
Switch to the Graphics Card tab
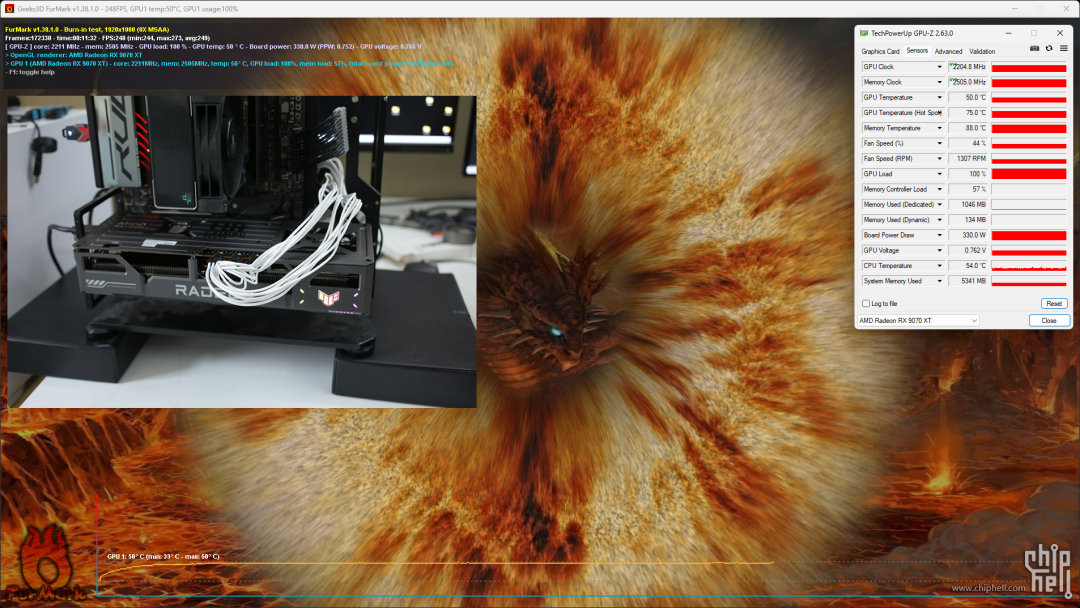pos(880,52)
